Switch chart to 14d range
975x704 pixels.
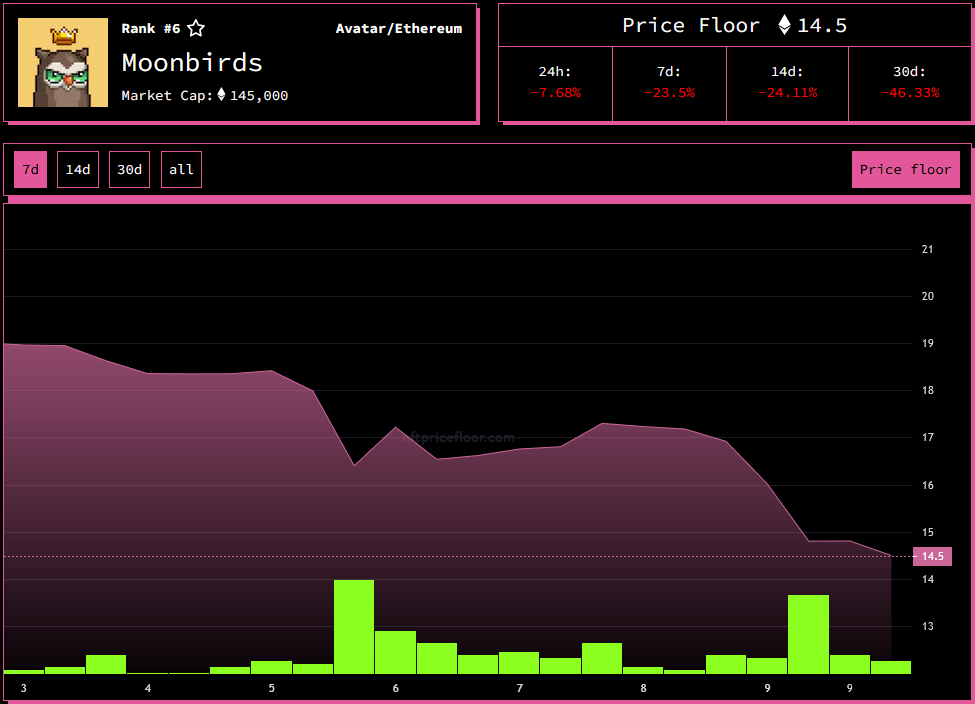(x=78, y=169)
